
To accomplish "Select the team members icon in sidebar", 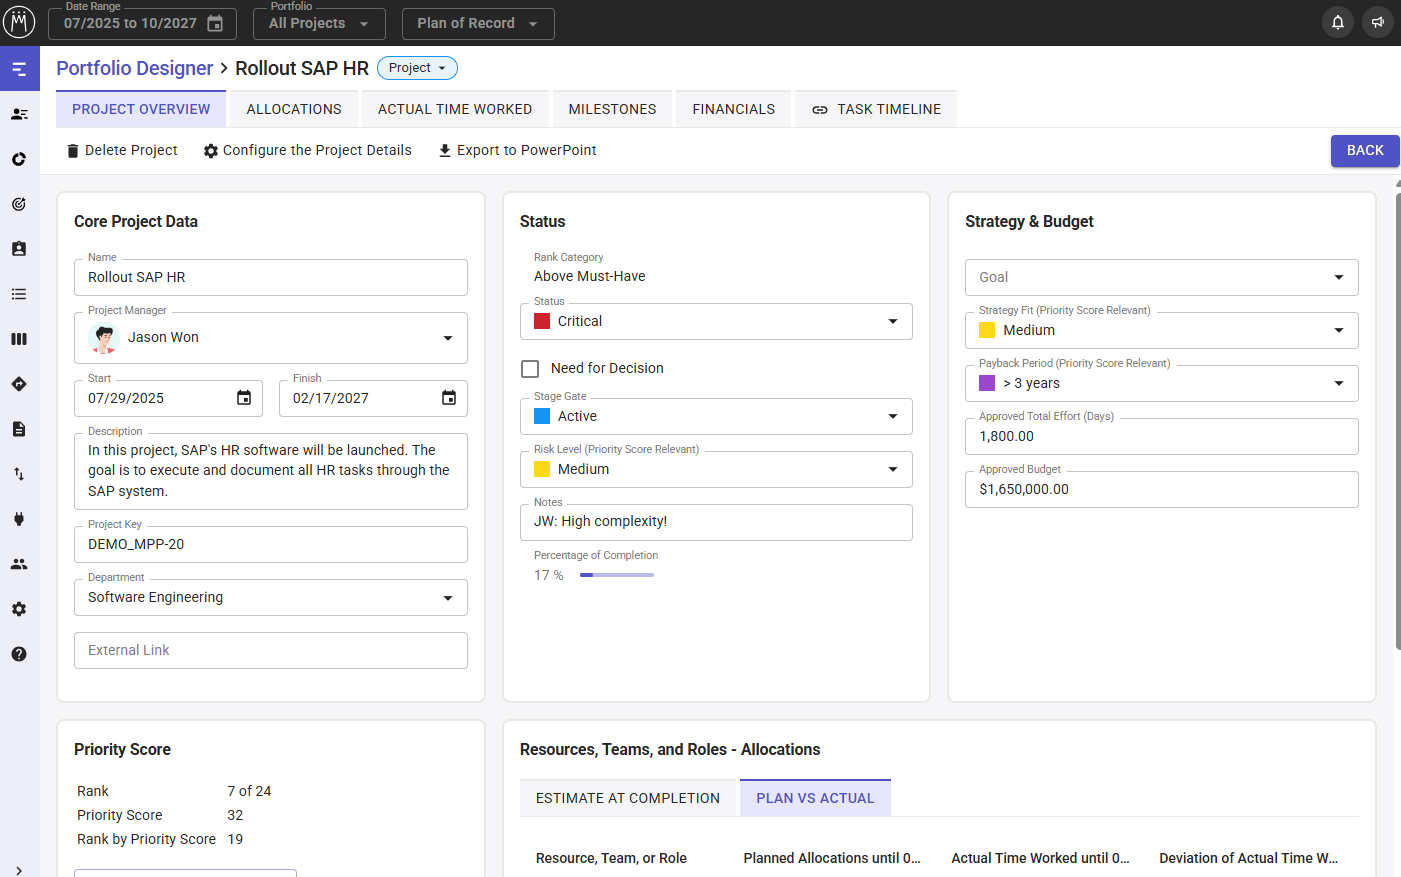I will 19,564.
